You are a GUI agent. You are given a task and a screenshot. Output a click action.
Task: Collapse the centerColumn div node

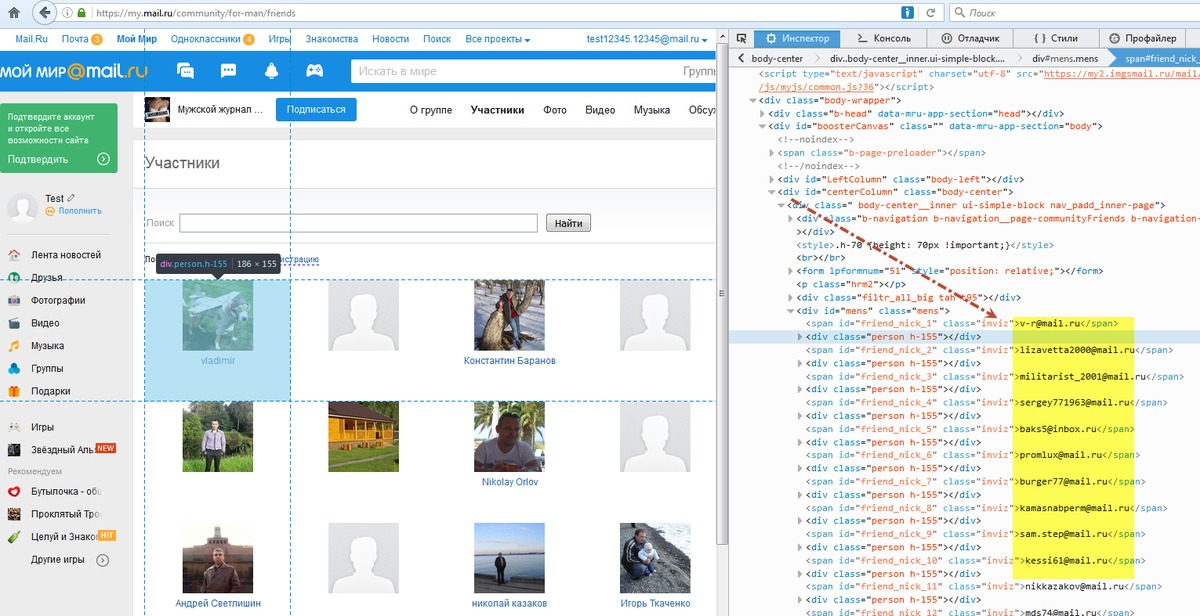click(x=772, y=192)
